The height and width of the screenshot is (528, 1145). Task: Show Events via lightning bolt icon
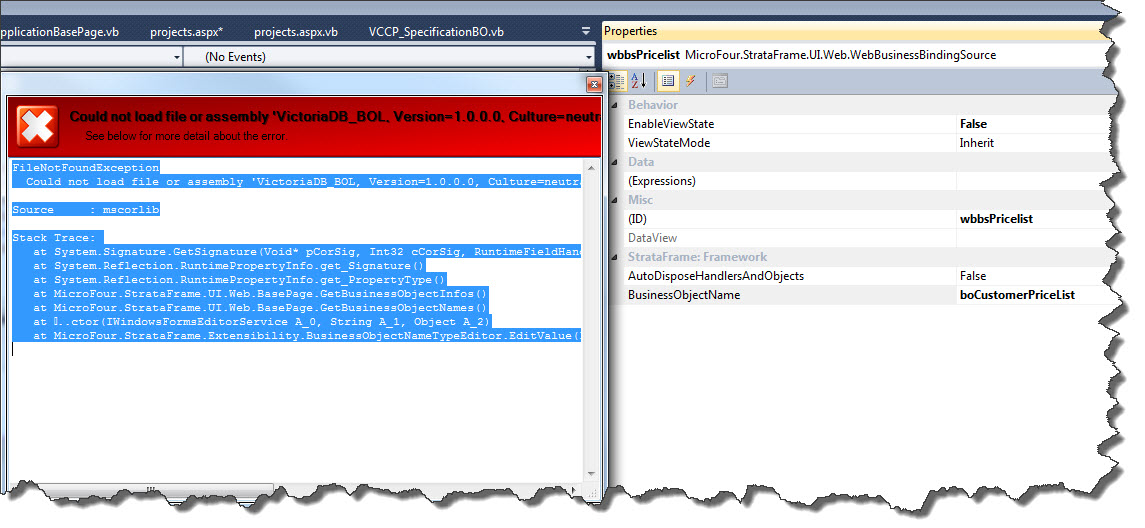(690, 81)
